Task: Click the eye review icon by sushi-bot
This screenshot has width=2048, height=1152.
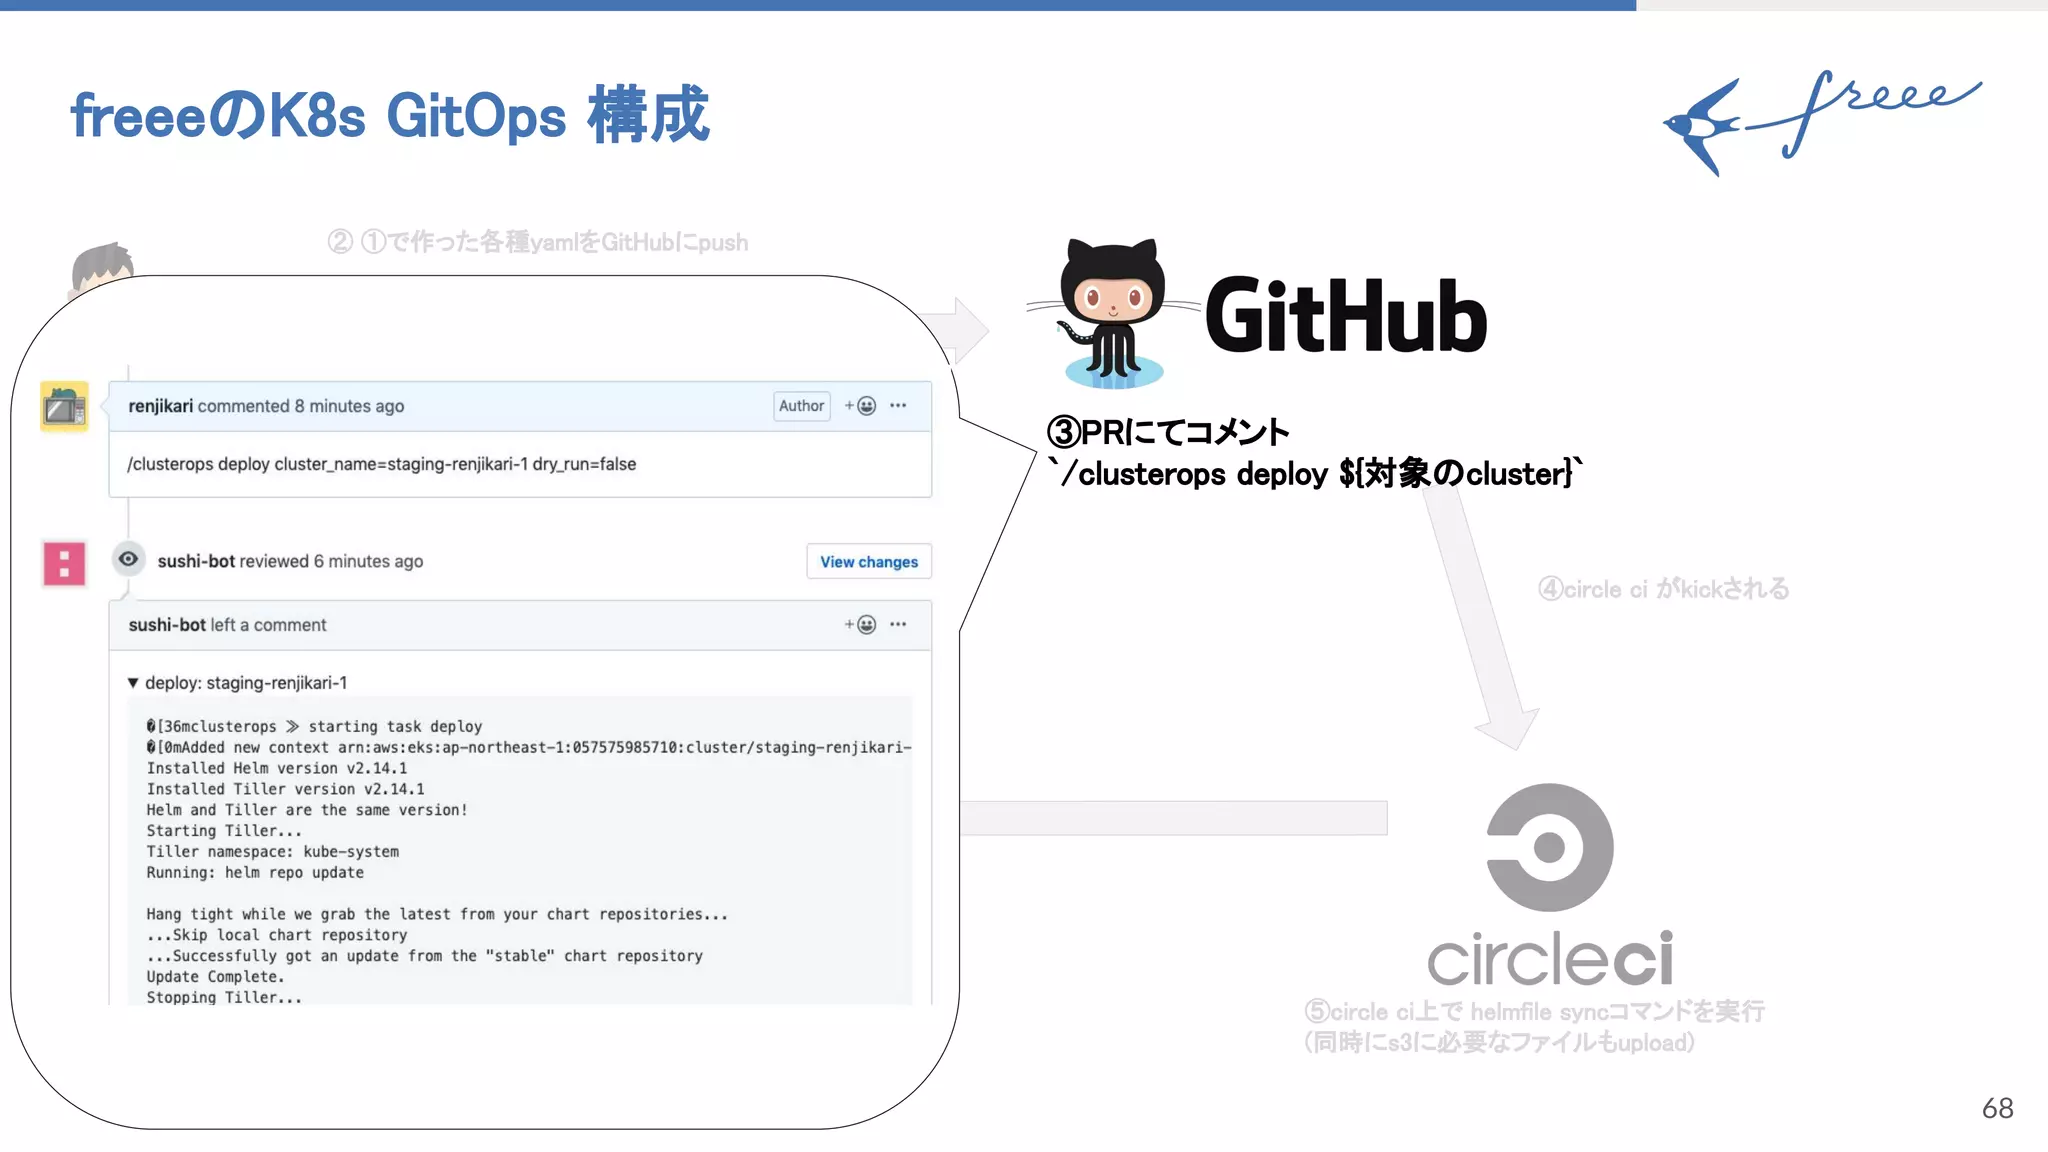Action: (128, 559)
